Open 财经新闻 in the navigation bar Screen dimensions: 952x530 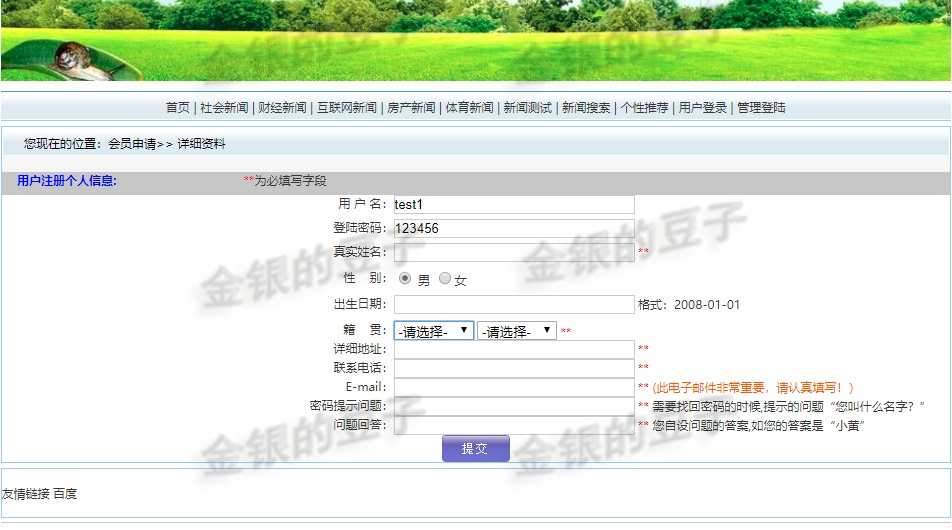tap(282, 107)
